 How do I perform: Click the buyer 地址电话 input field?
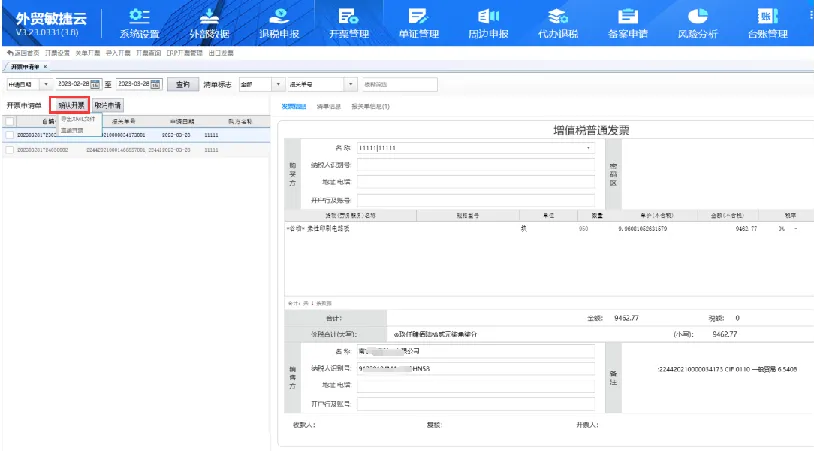click(x=476, y=182)
